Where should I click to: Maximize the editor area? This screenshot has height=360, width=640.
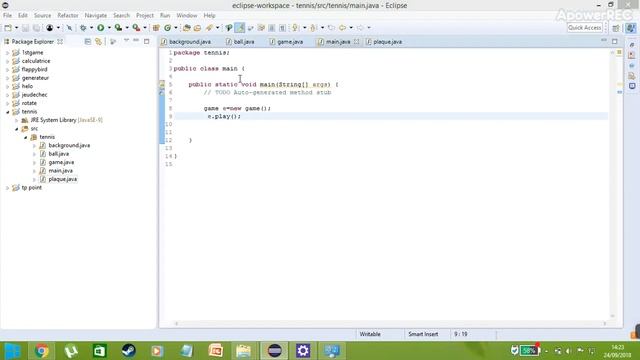615,41
